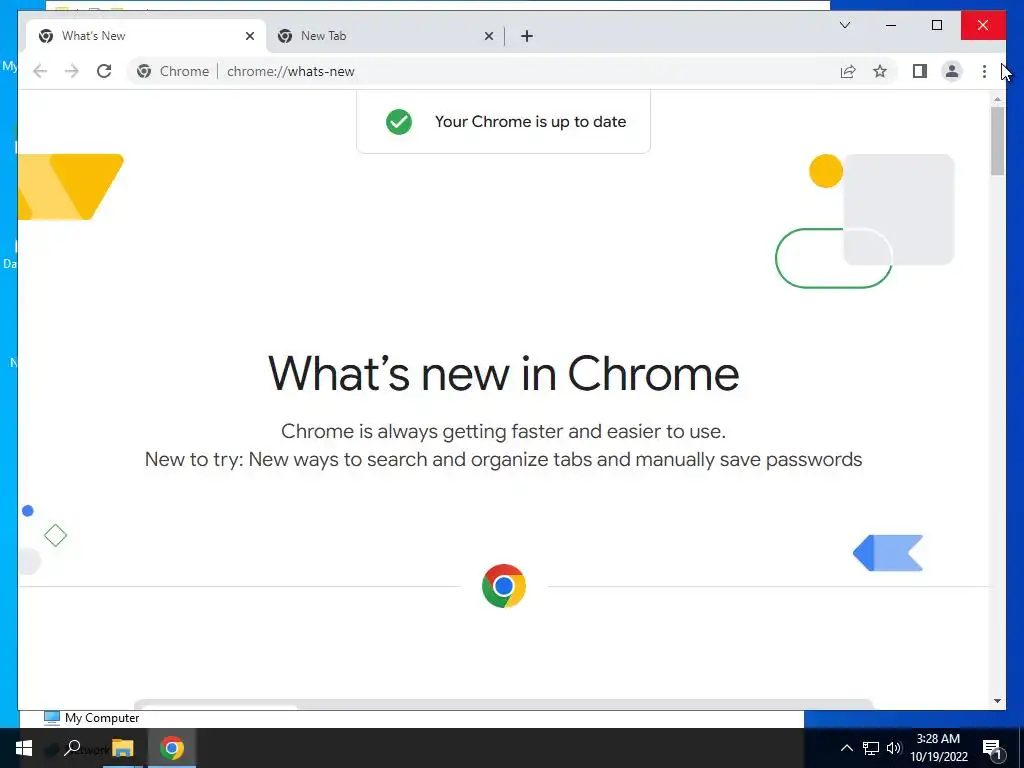
Task: Open File Explorer from the taskbar
Action: point(123,748)
